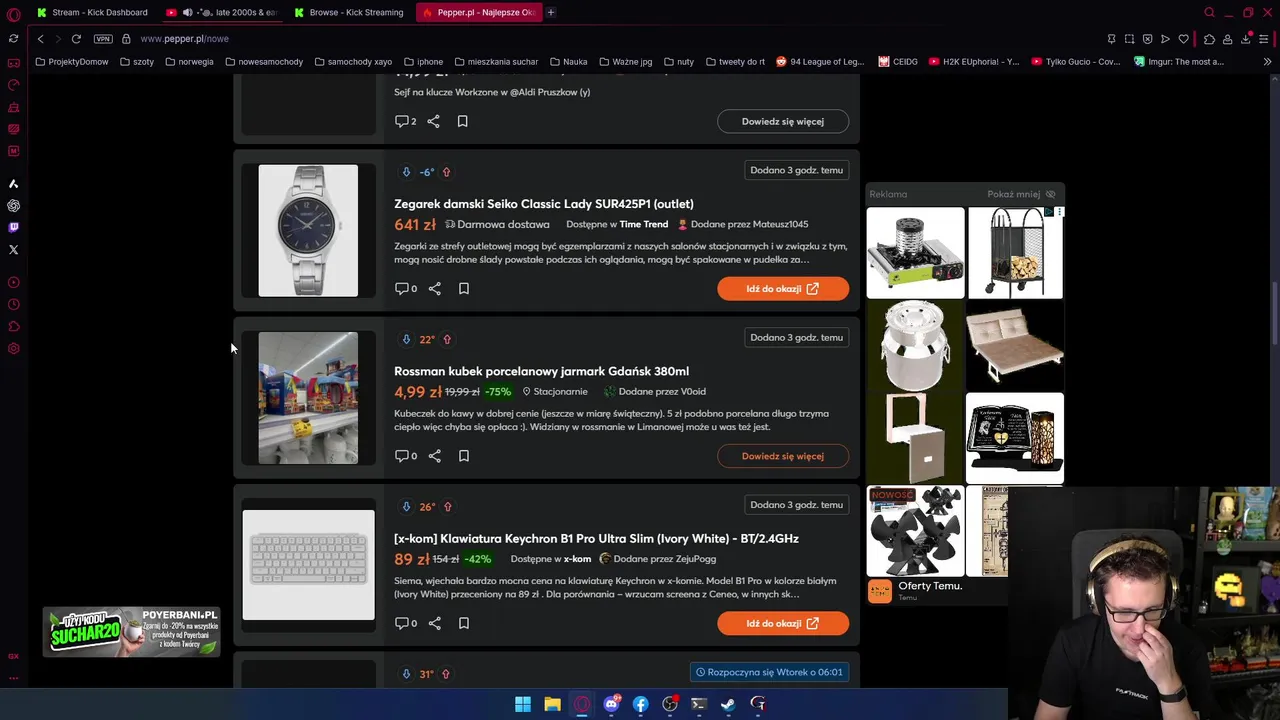Viewport: 1280px width, 720px height.
Task: Vote up the Rossman kubek deal
Action: coord(447,339)
